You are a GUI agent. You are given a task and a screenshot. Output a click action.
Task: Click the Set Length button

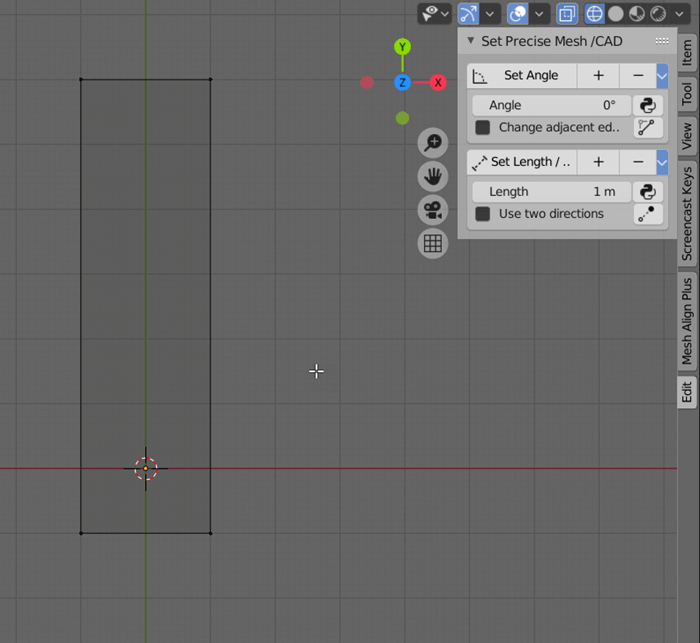[522, 162]
